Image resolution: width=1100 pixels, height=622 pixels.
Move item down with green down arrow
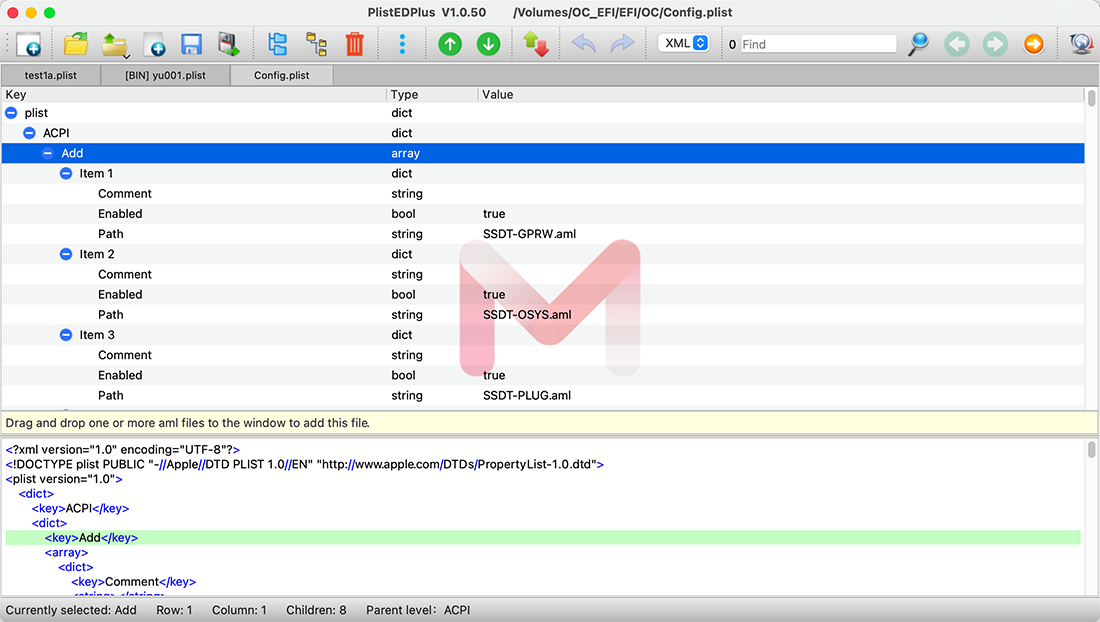[488, 44]
